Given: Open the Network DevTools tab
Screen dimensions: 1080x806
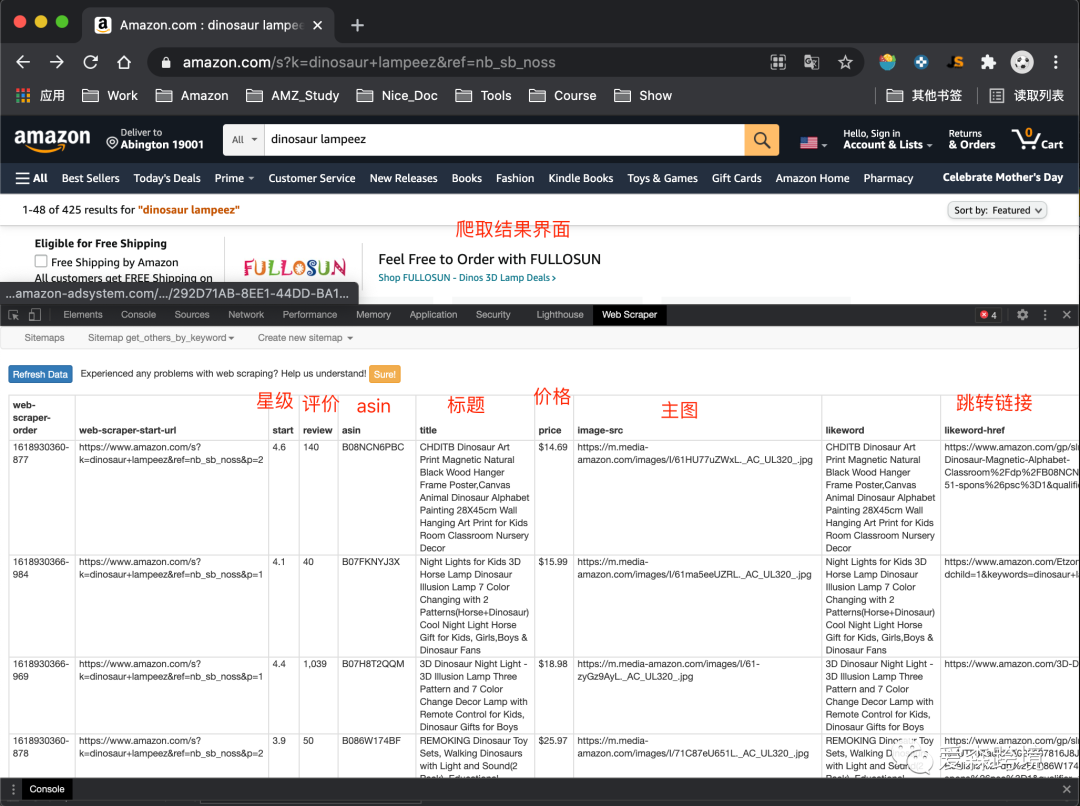Looking at the screenshot, I should [246, 315].
